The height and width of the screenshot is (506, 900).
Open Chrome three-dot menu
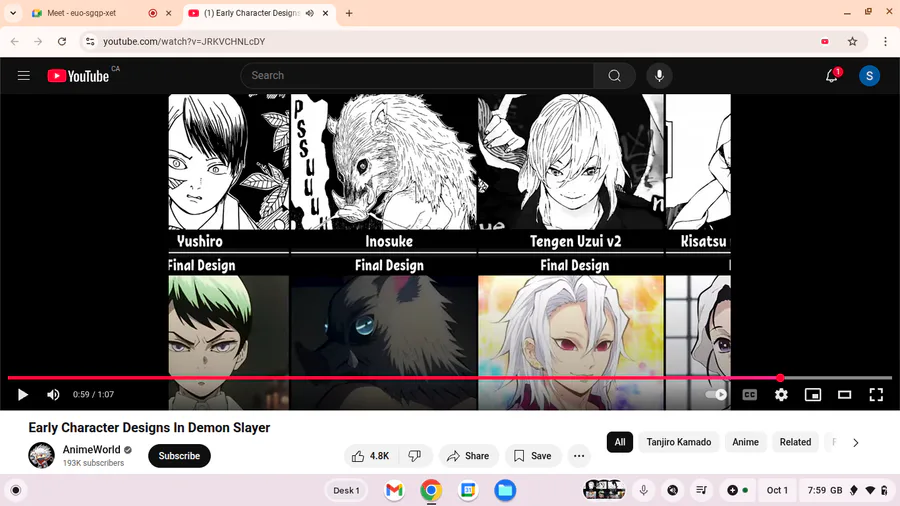click(885, 41)
